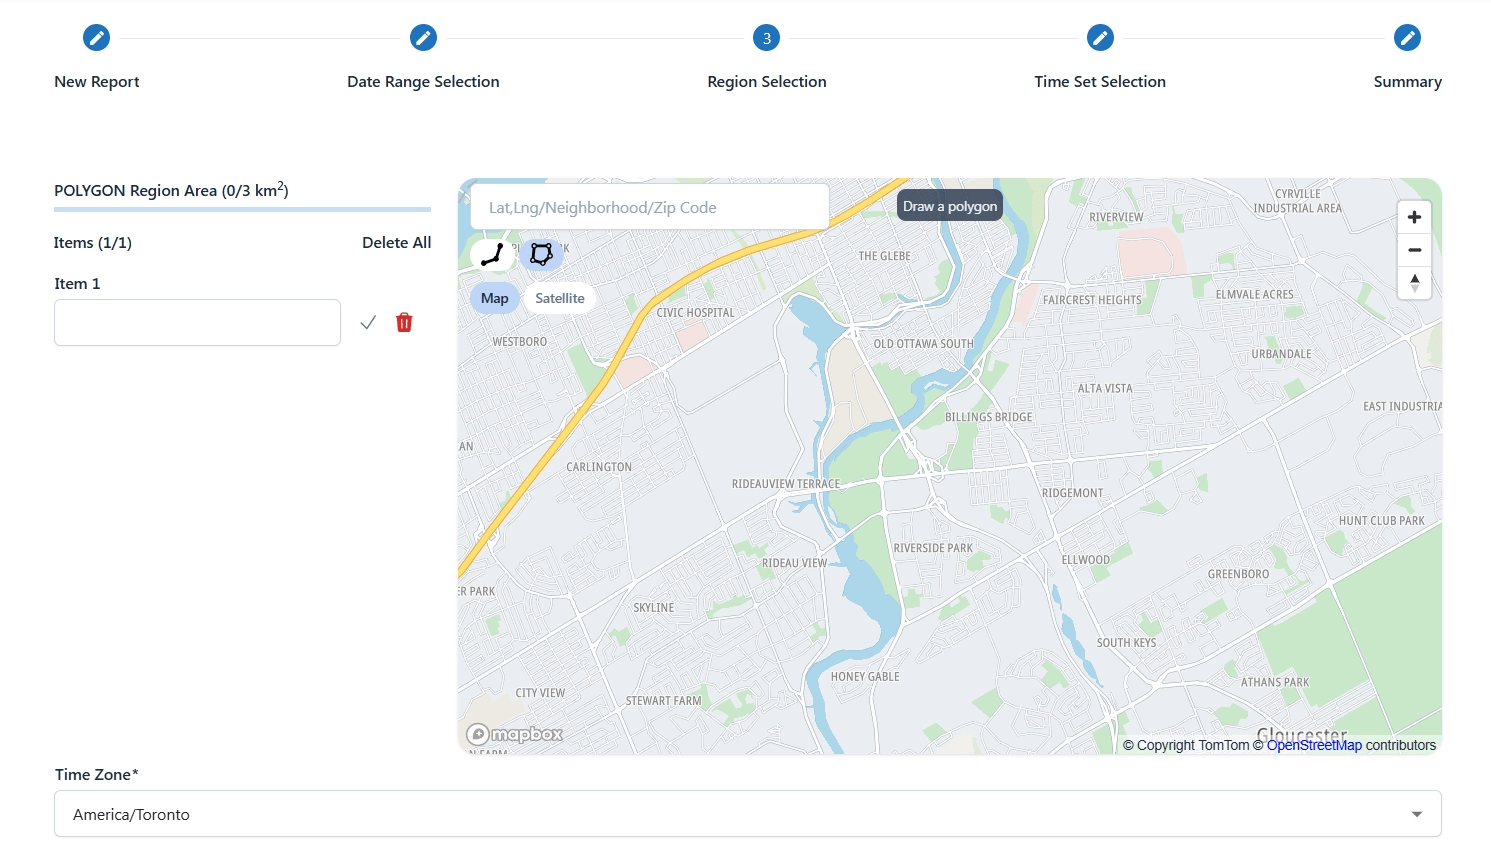Go to Date Range Selection step label
Screen dimensions: 1491x843
point(423,82)
